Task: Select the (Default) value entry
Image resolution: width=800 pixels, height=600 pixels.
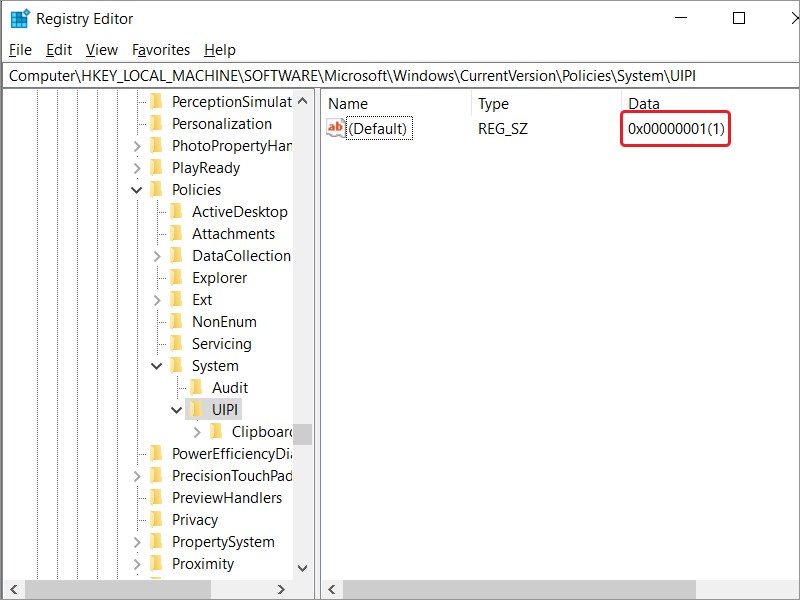Action: pyautogui.click(x=379, y=129)
